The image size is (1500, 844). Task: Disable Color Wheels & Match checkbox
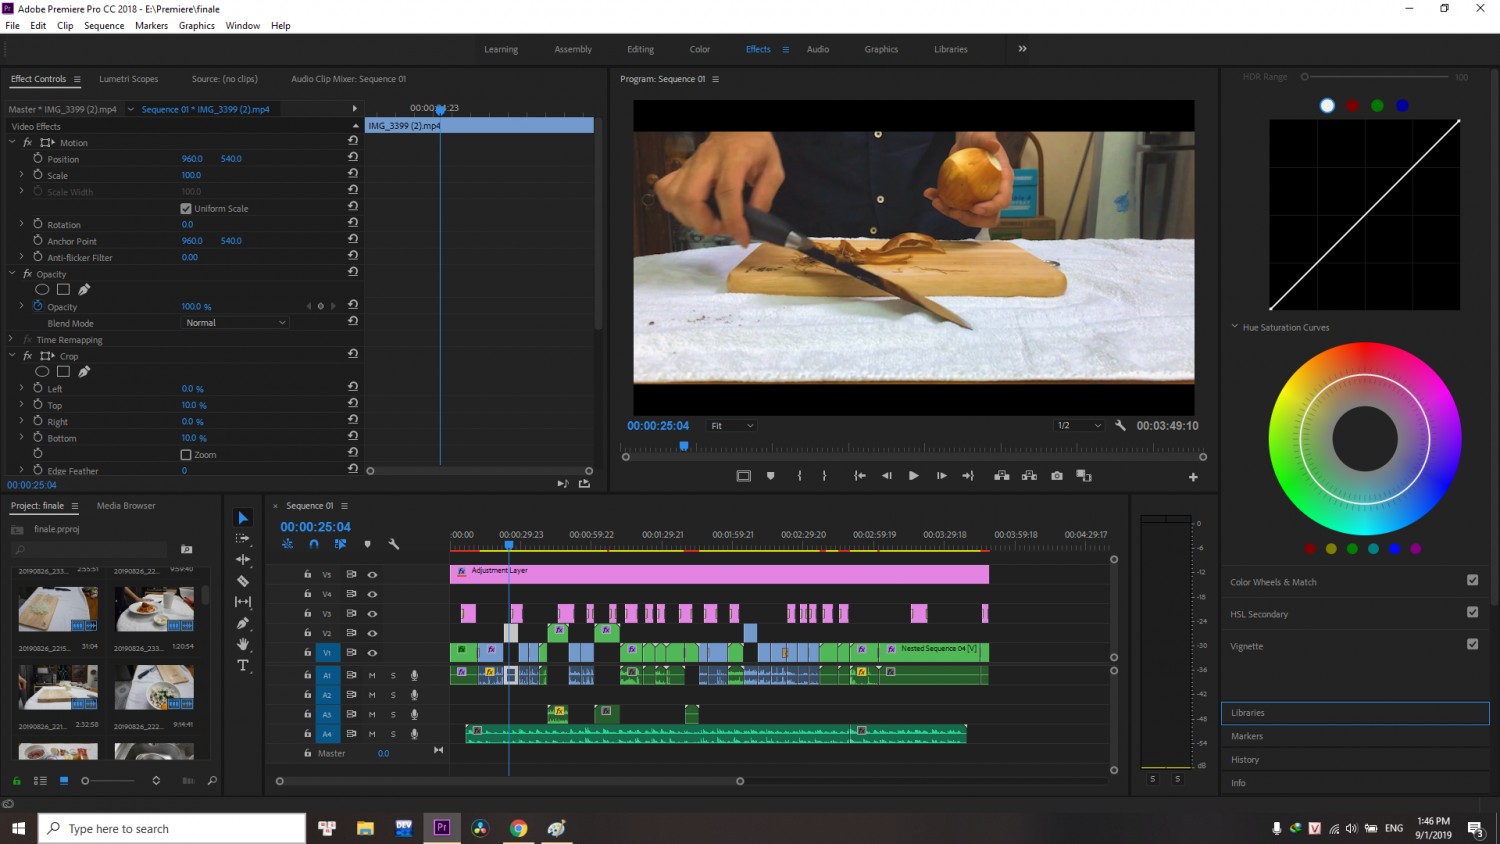coord(1472,580)
